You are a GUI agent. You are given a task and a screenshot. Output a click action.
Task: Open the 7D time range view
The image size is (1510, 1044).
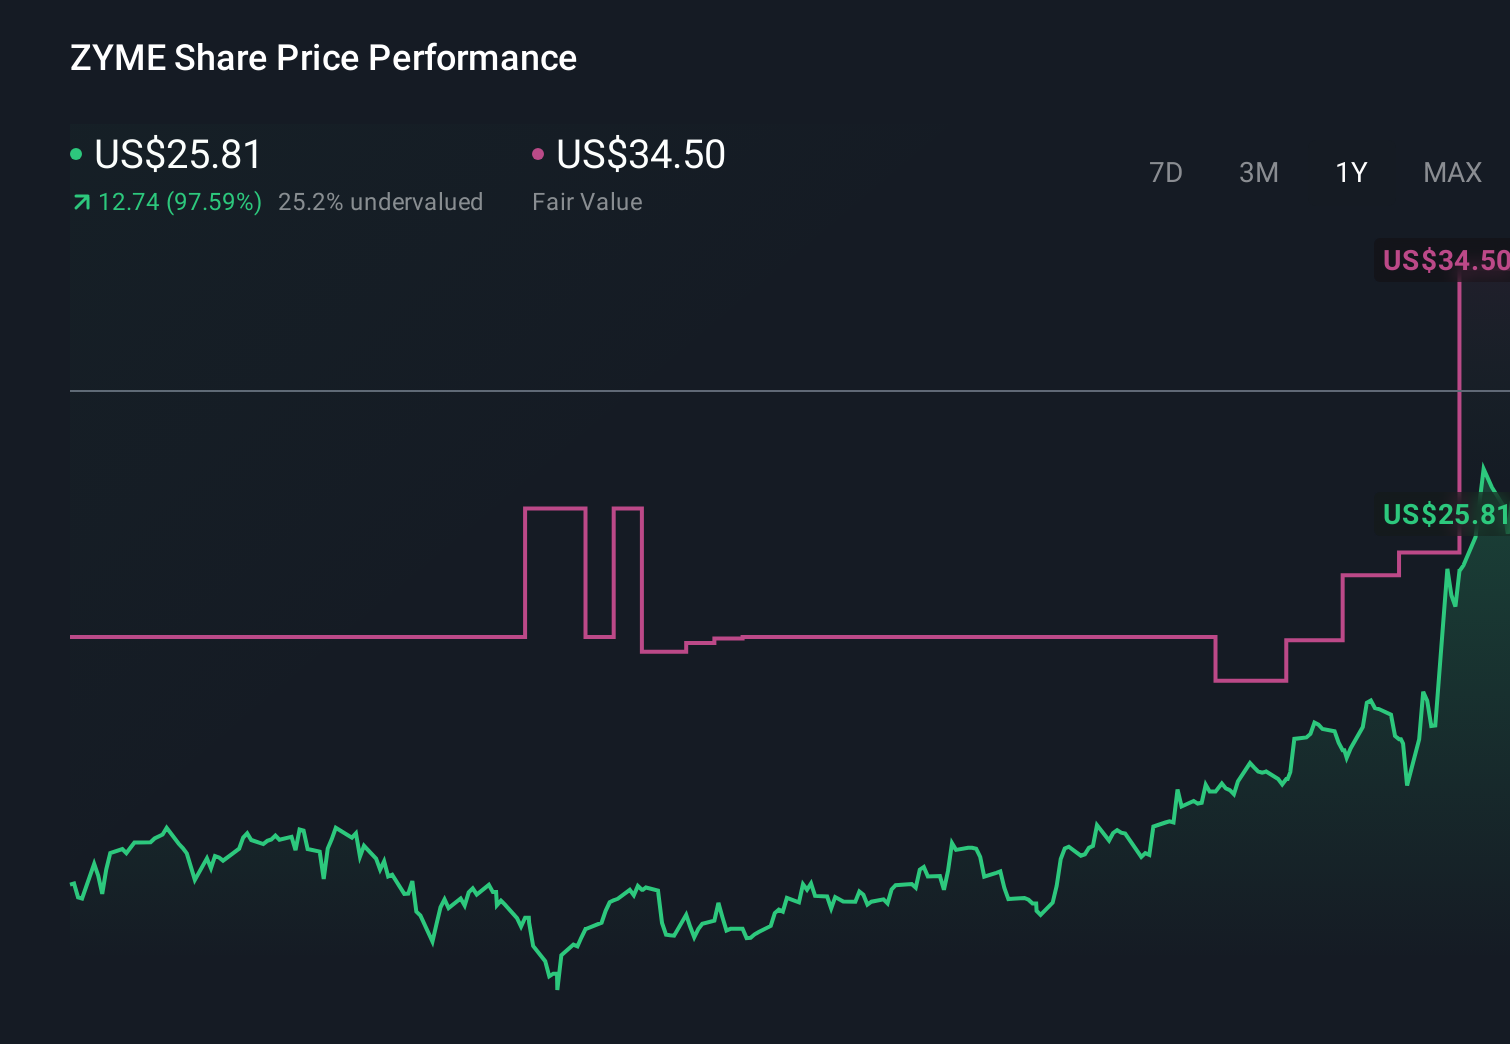click(1166, 172)
